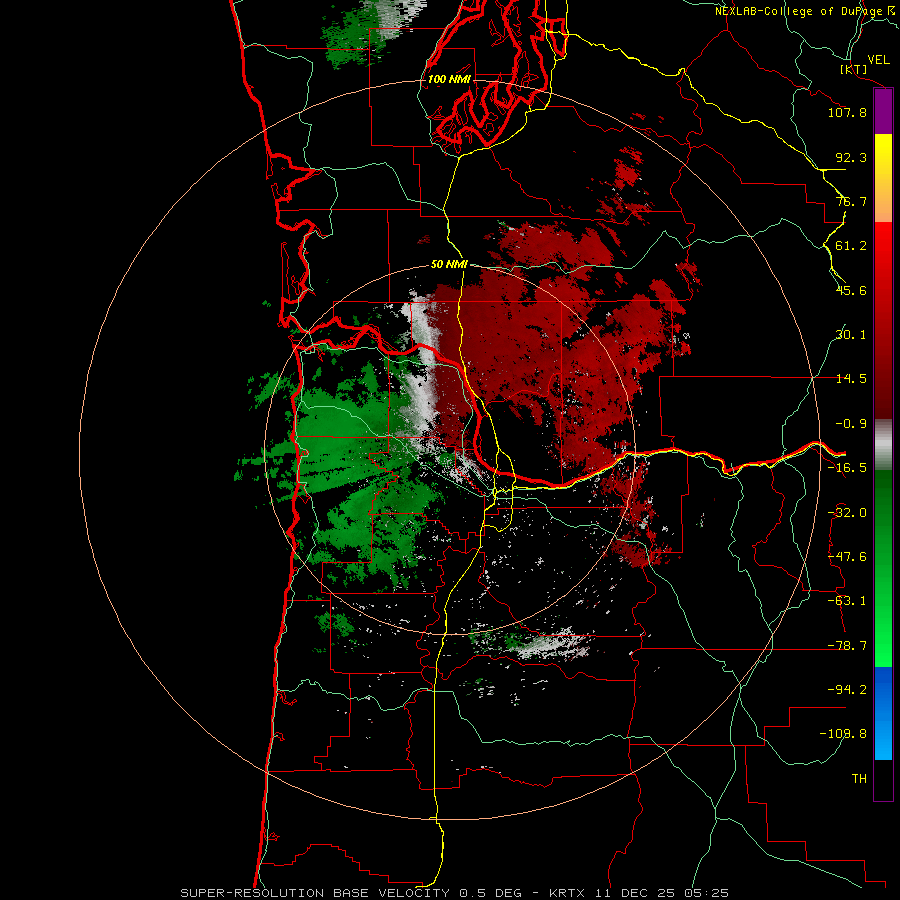Click the -78.7 velocity scale value
This screenshot has height=900, width=900.
click(x=847, y=646)
